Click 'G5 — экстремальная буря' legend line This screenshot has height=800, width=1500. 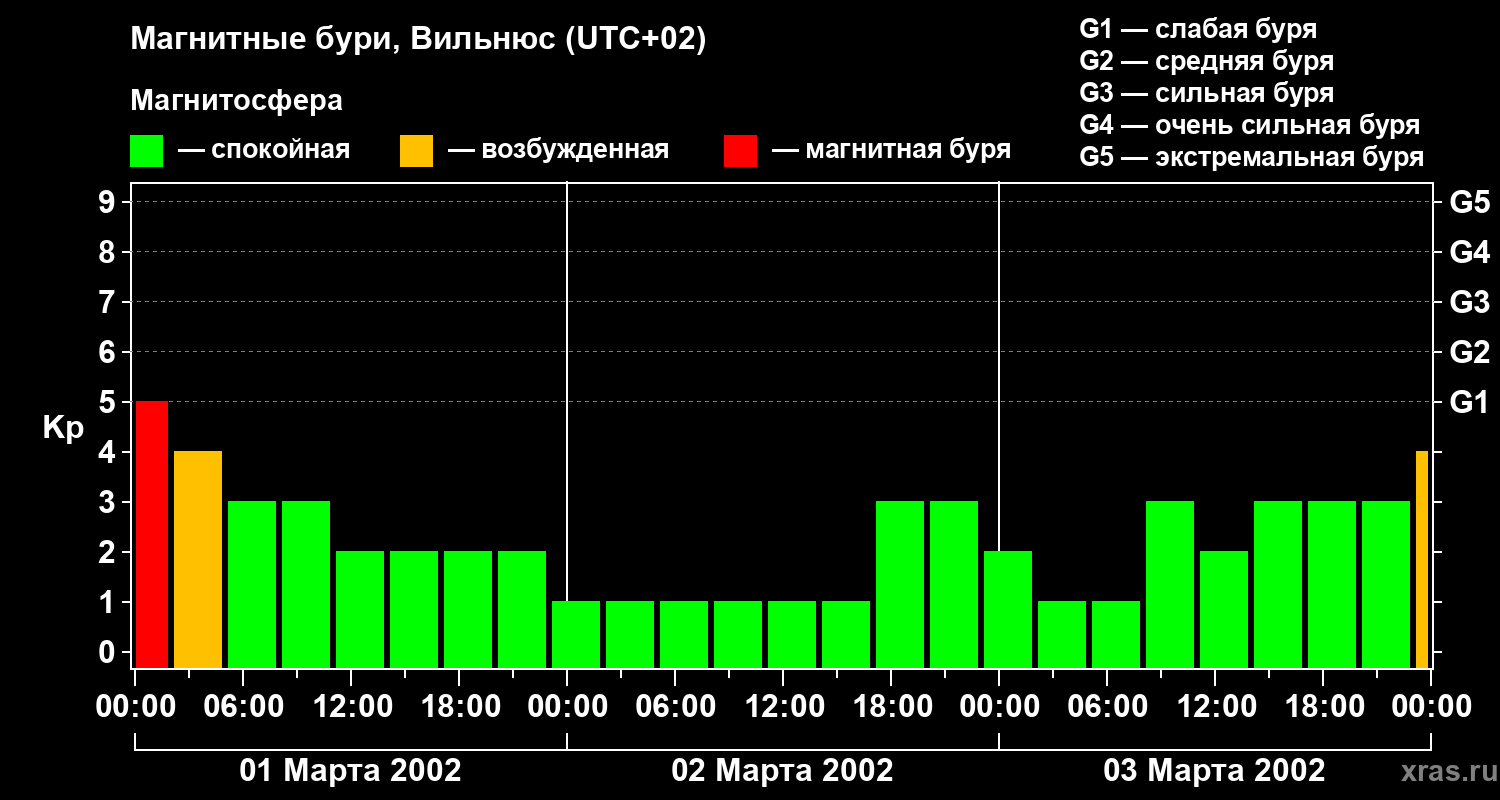click(1252, 157)
